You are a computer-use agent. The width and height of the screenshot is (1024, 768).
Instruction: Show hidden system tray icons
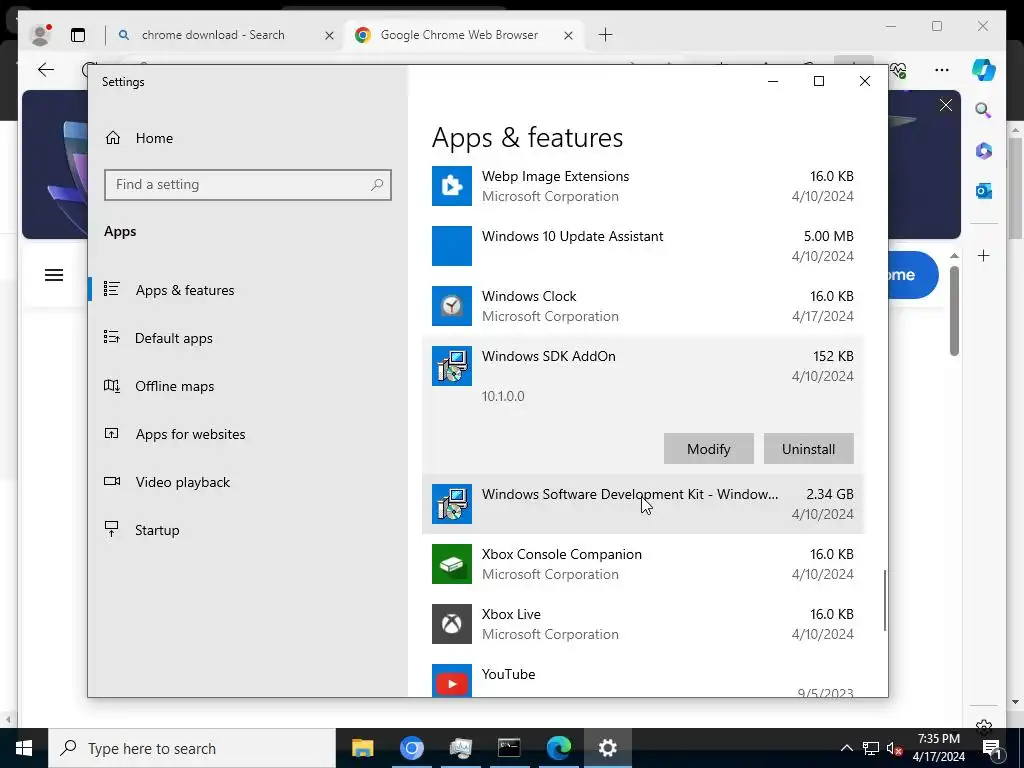coord(846,748)
